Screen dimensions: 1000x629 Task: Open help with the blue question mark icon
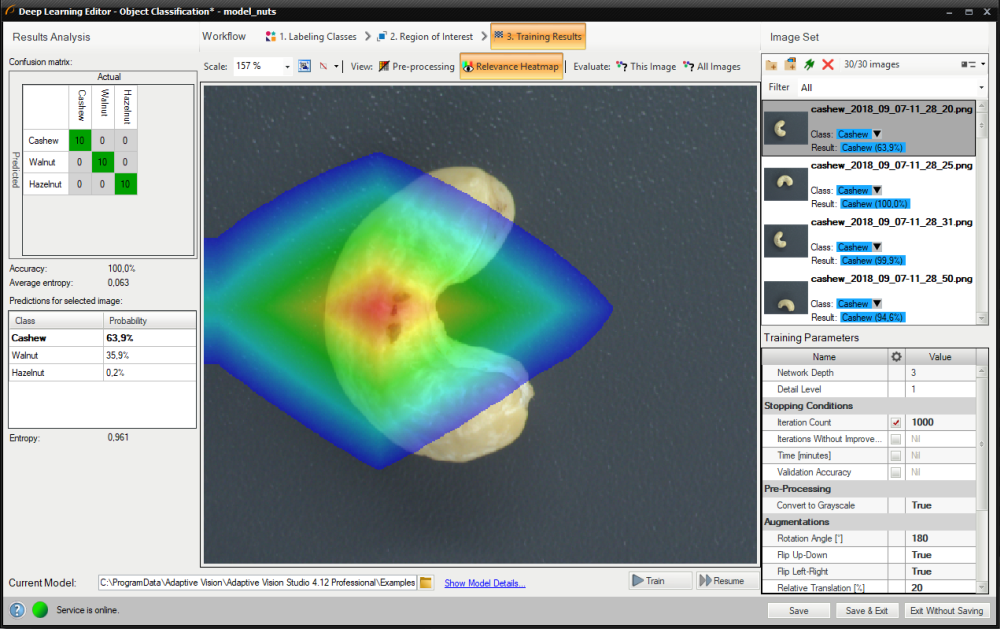[x=17, y=610]
